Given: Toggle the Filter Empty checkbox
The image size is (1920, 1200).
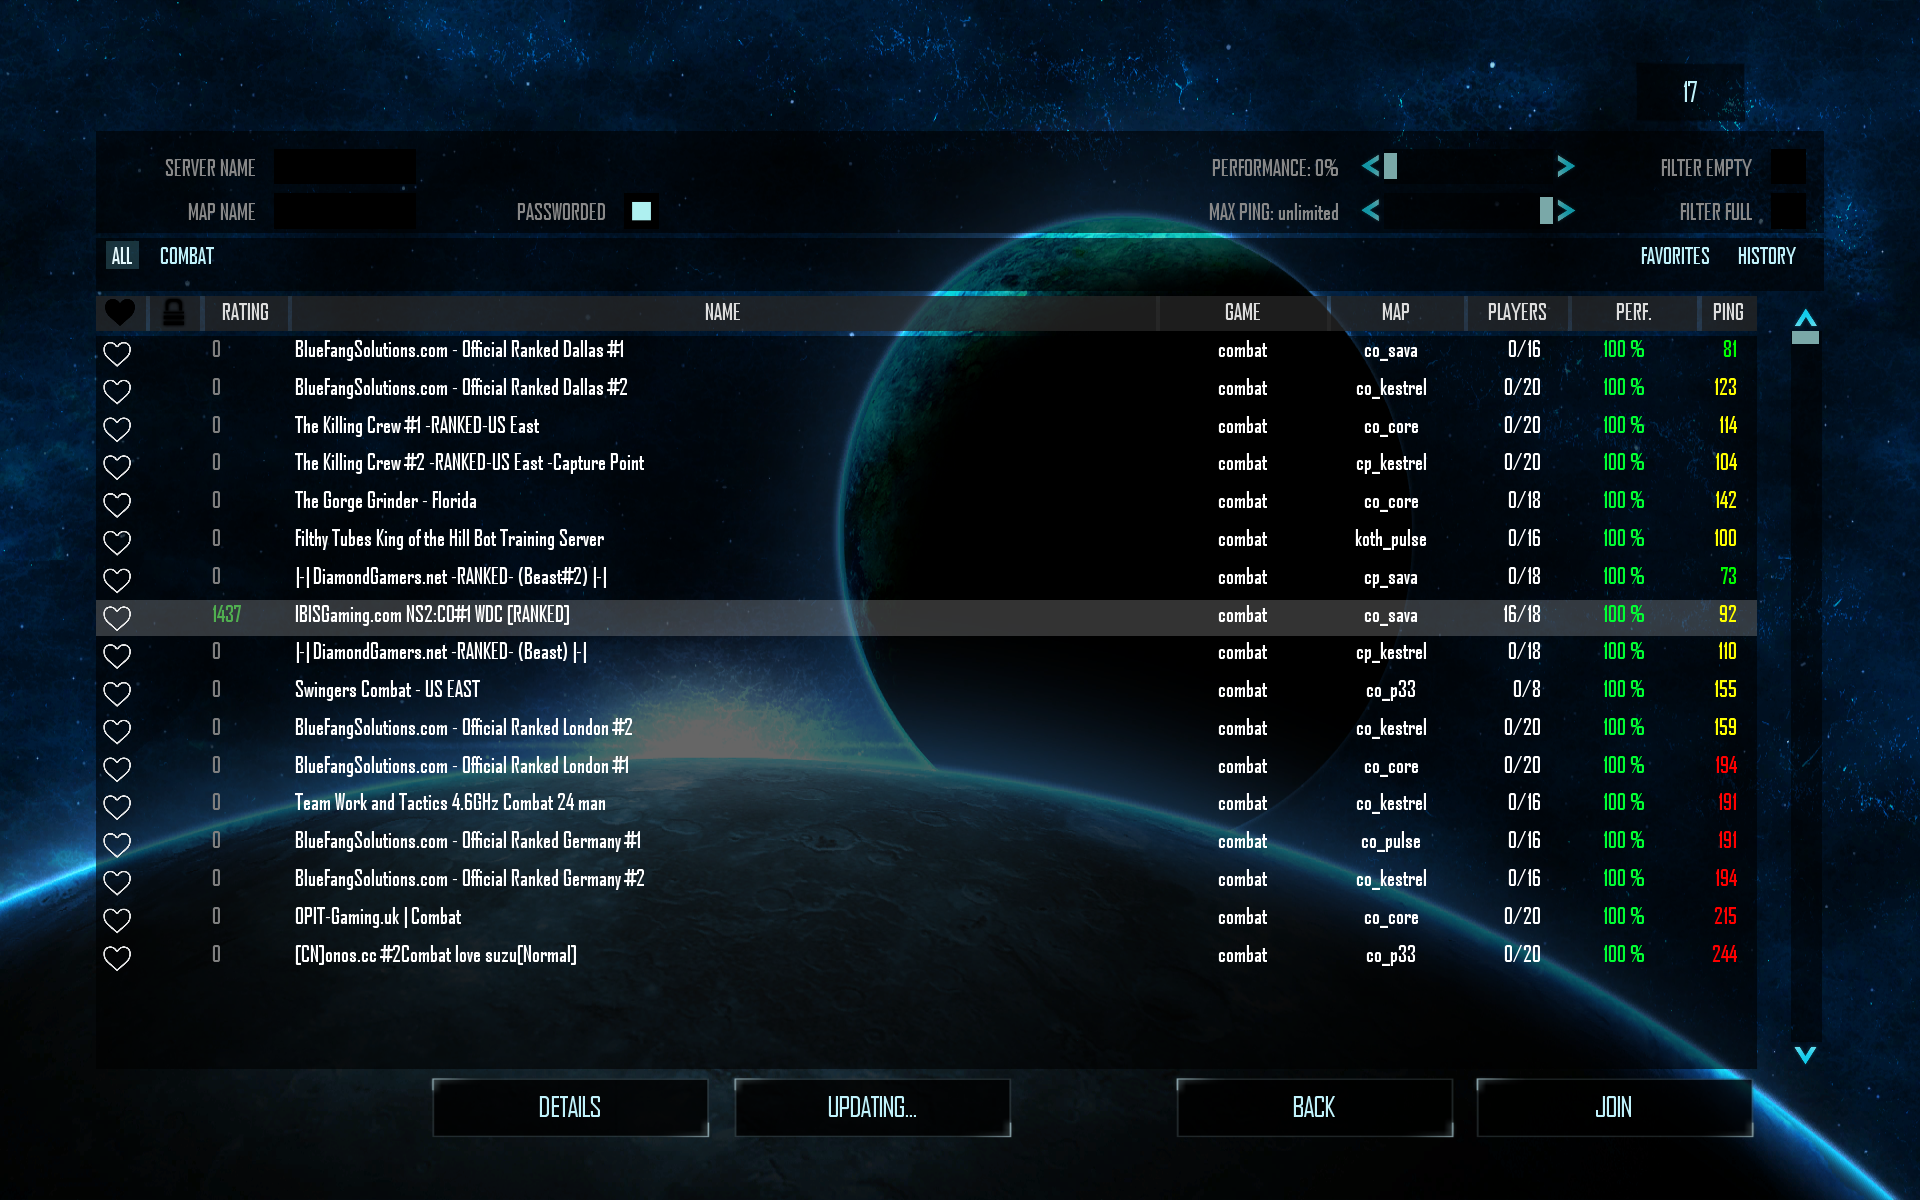Looking at the screenshot, I should click(1788, 167).
